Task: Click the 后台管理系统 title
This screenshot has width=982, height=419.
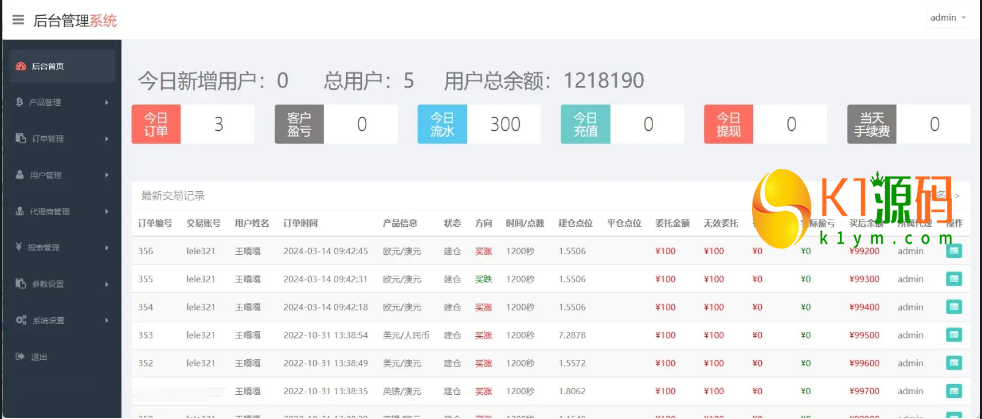Action: coord(75,20)
